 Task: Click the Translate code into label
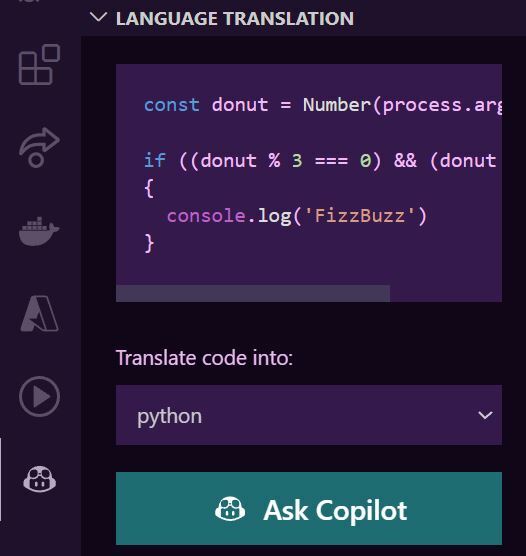tap(204, 357)
